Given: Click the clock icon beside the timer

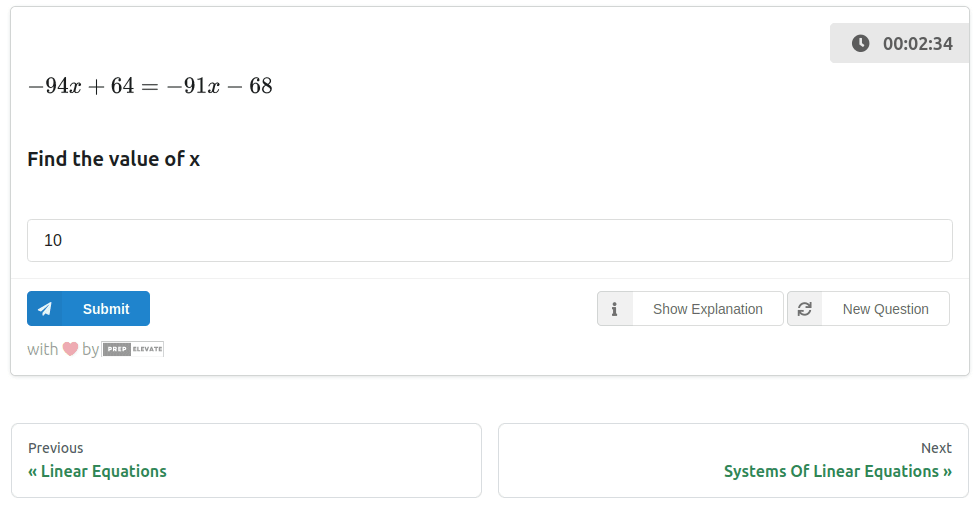Looking at the screenshot, I should tap(860, 43).
